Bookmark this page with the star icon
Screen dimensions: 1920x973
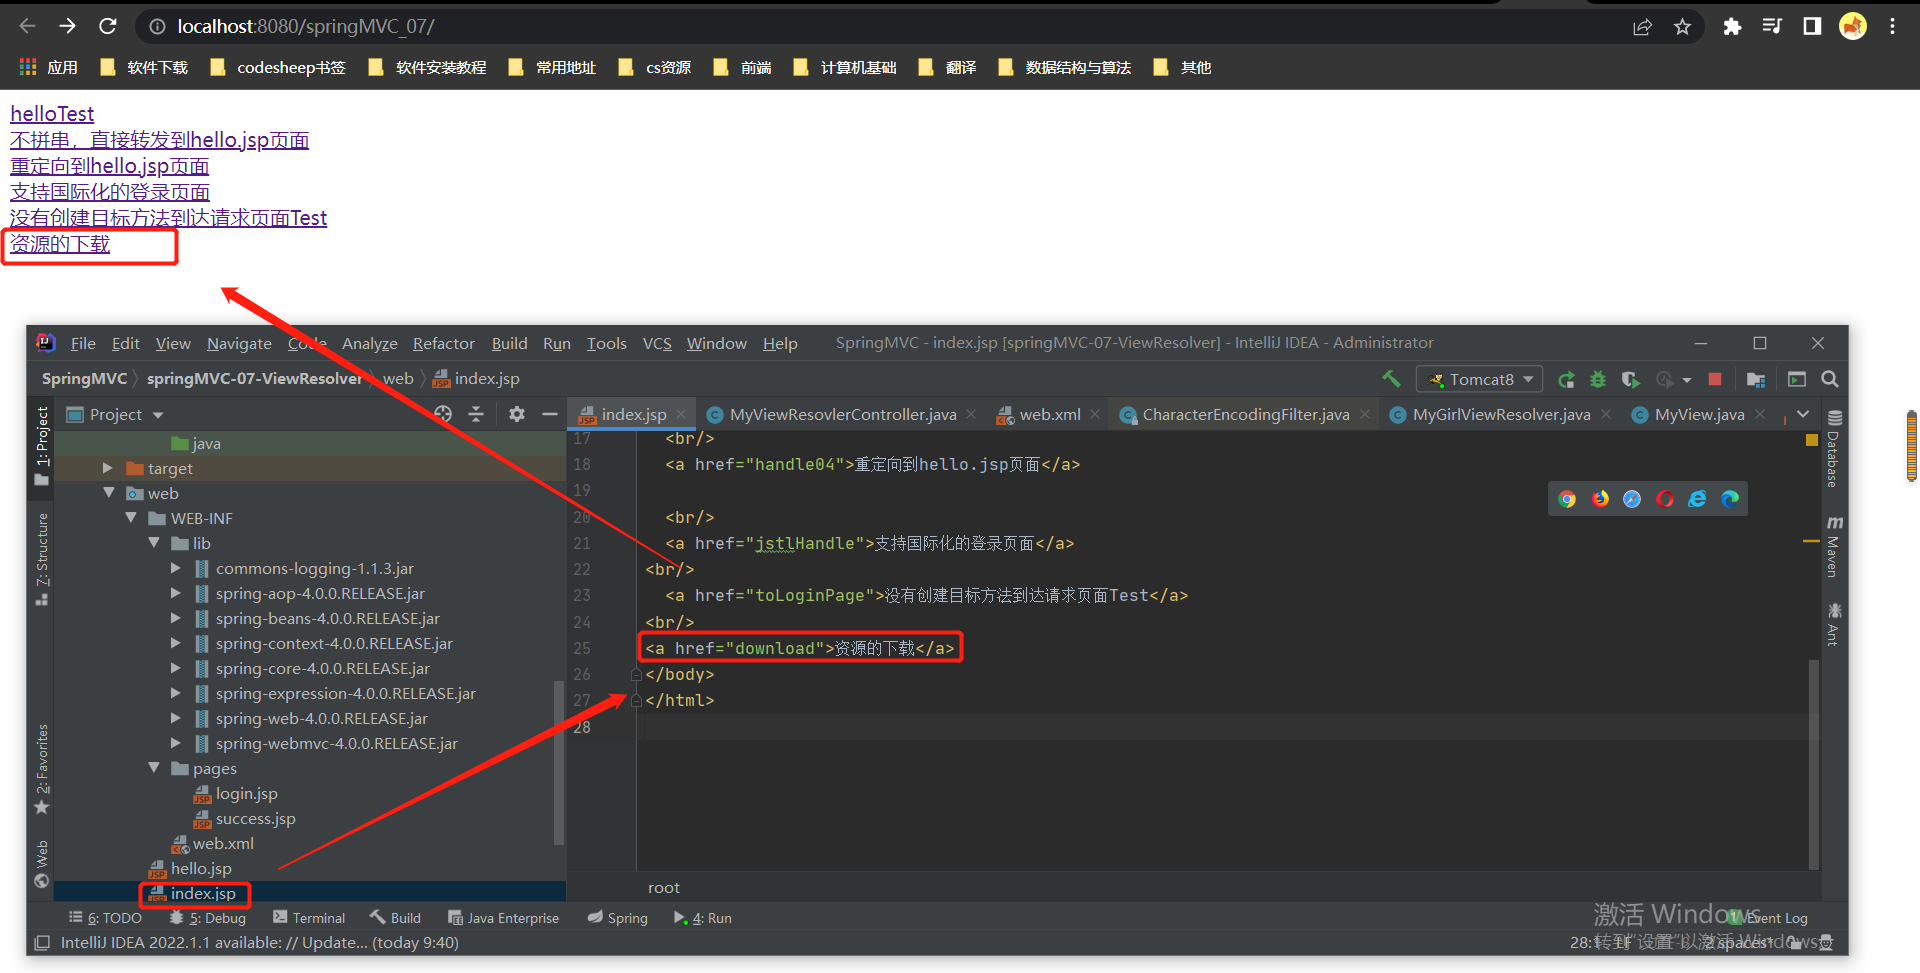(1683, 27)
